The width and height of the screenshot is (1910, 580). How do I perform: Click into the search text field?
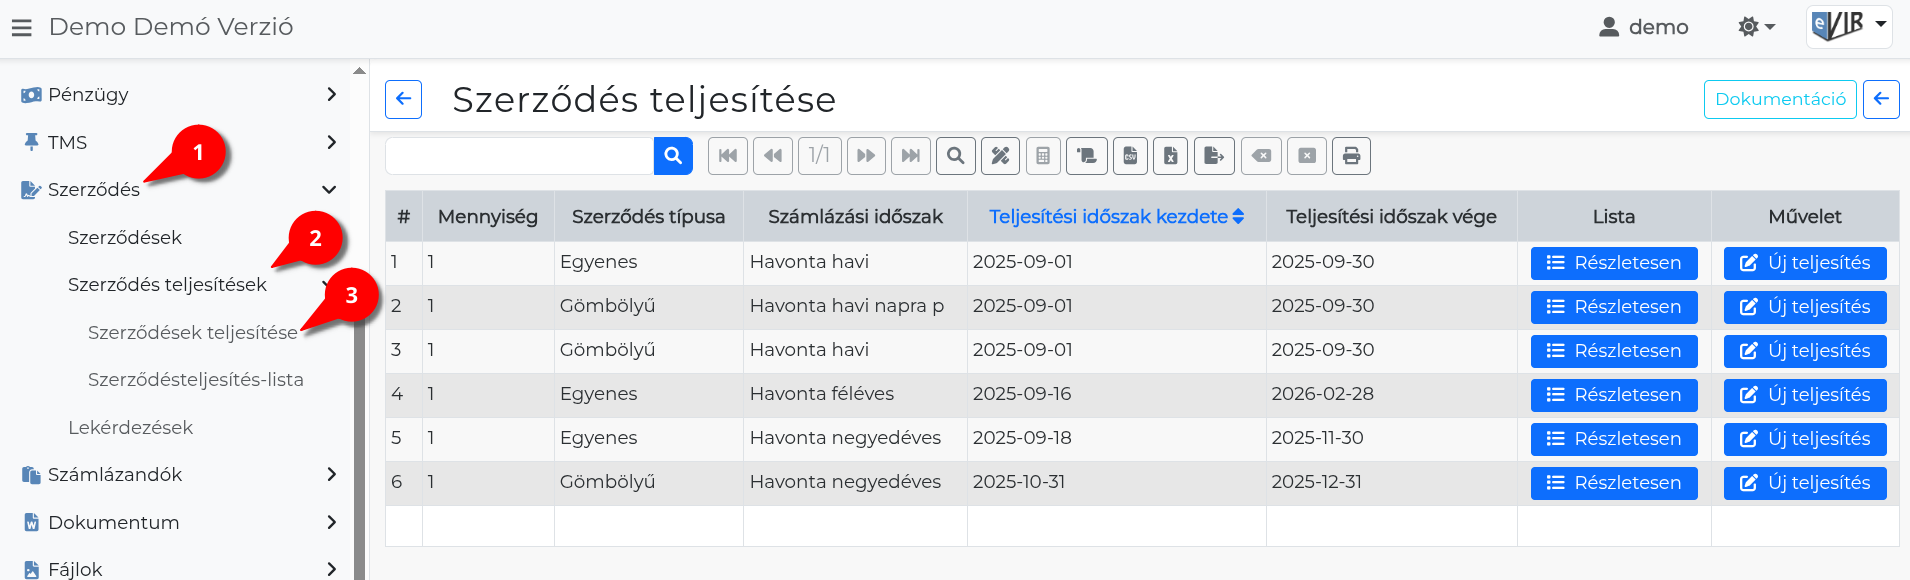click(519, 156)
